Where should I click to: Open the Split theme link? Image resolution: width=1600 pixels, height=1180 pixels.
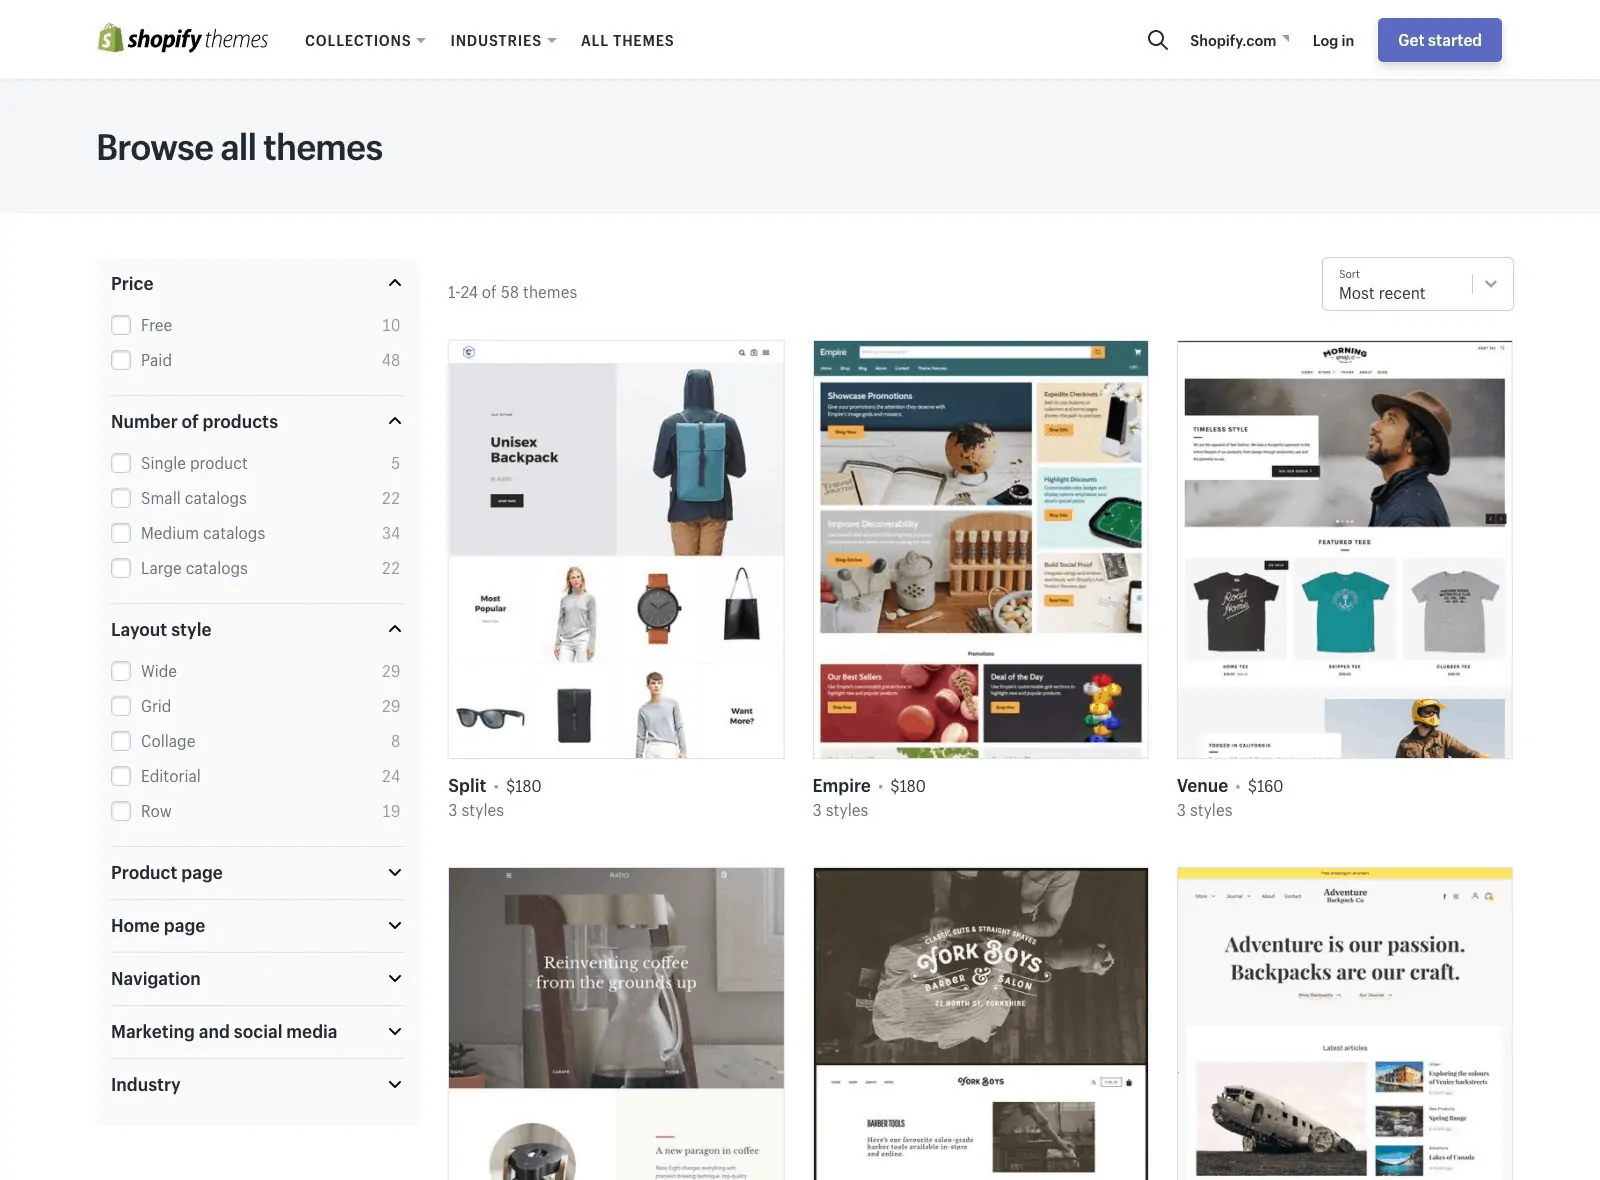click(x=466, y=785)
